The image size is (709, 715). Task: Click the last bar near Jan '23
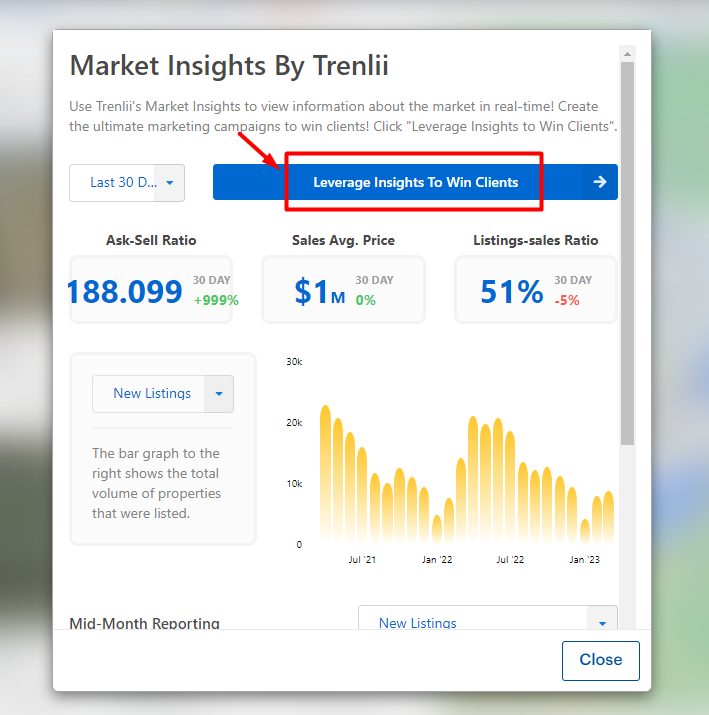tap(609, 517)
